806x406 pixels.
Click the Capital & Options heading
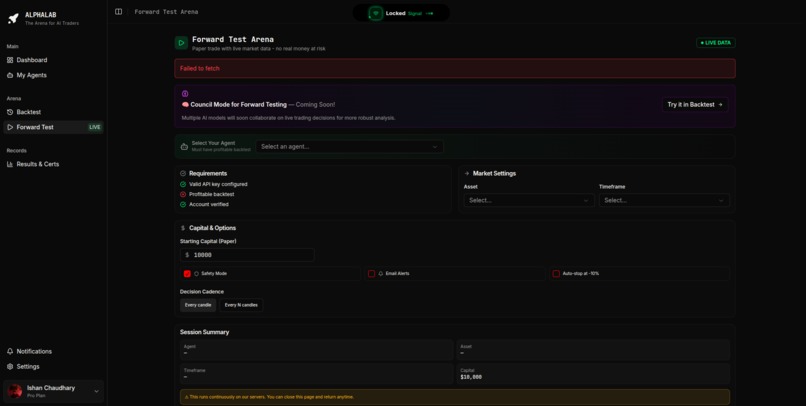coord(212,228)
